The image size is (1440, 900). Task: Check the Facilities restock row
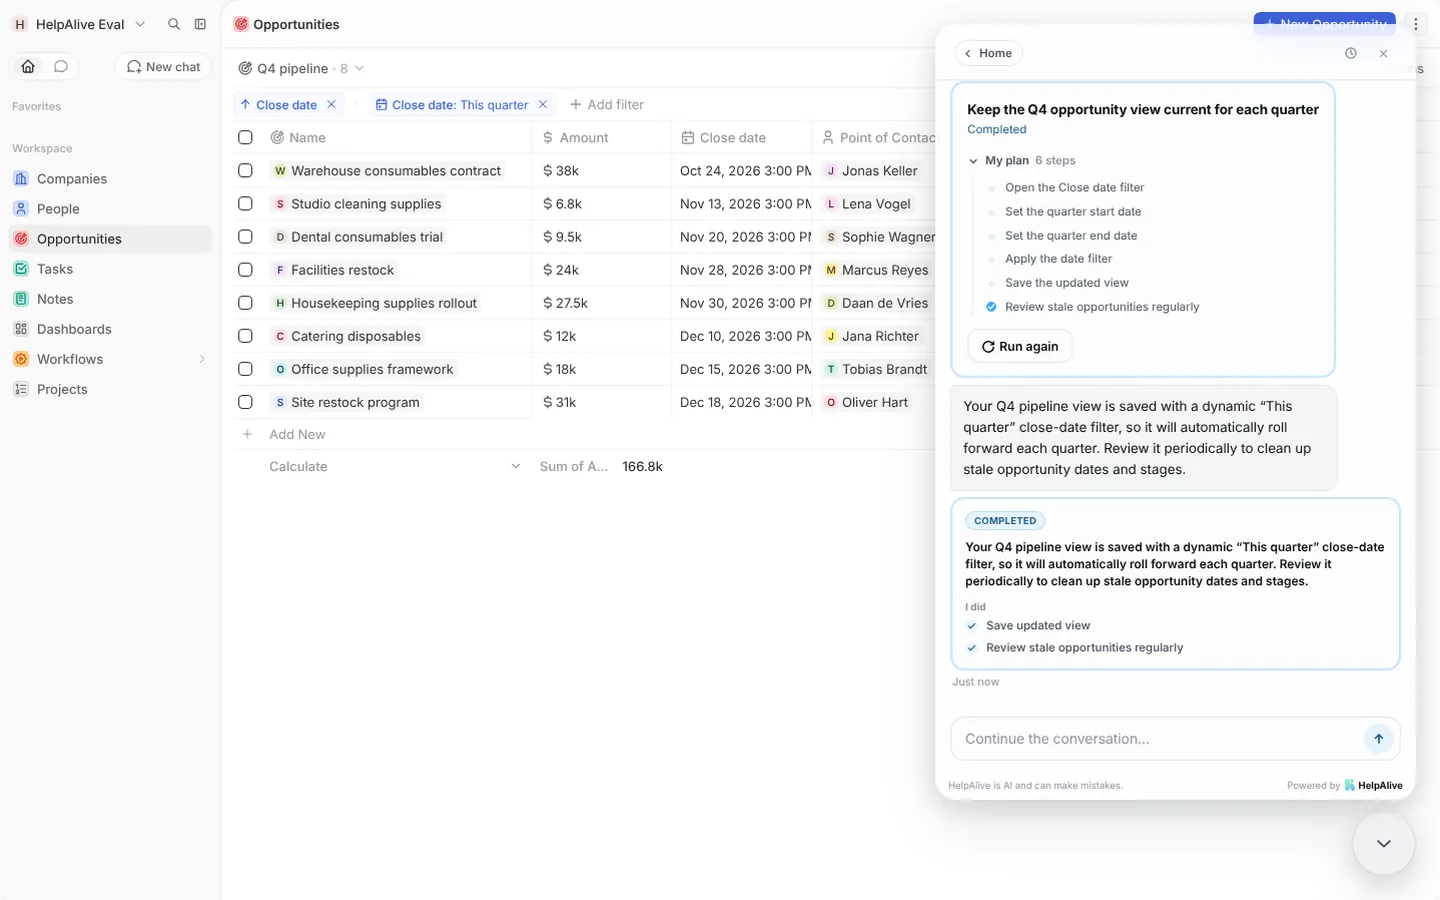(245, 269)
